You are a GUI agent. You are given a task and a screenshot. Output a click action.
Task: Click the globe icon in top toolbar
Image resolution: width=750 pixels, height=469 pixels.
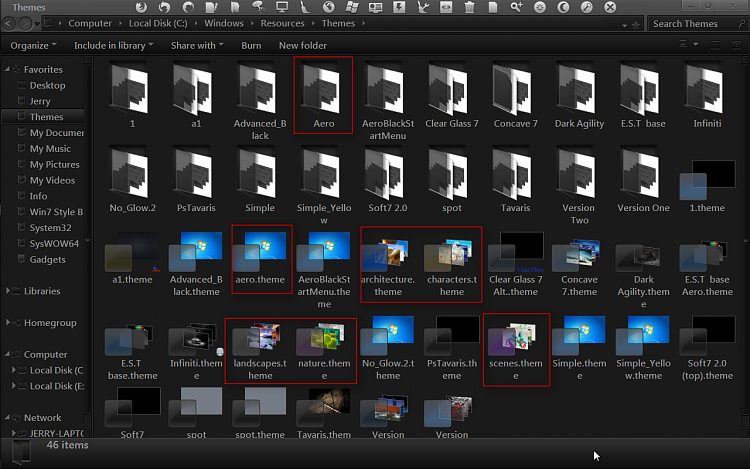pyautogui.click(x=329, y=7)
